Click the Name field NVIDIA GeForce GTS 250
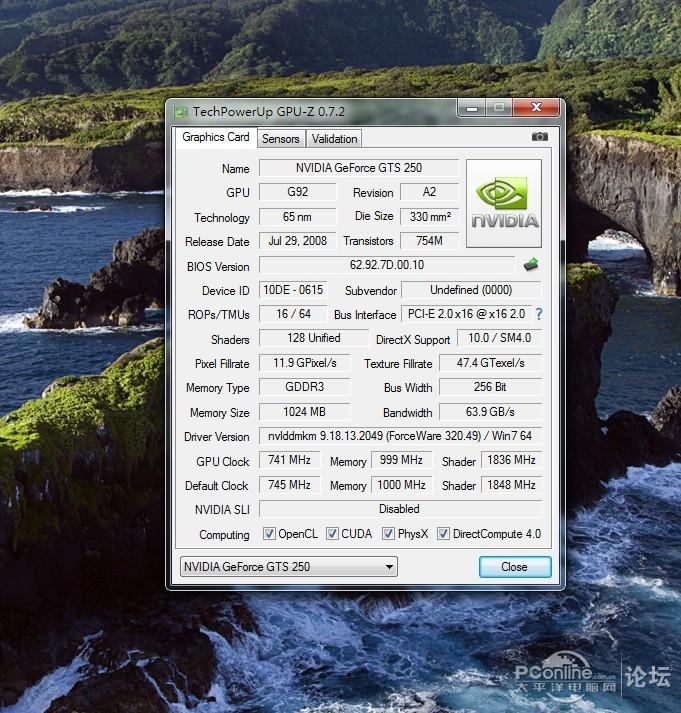The width and height of the screenshot is (681, 713). 359,168
